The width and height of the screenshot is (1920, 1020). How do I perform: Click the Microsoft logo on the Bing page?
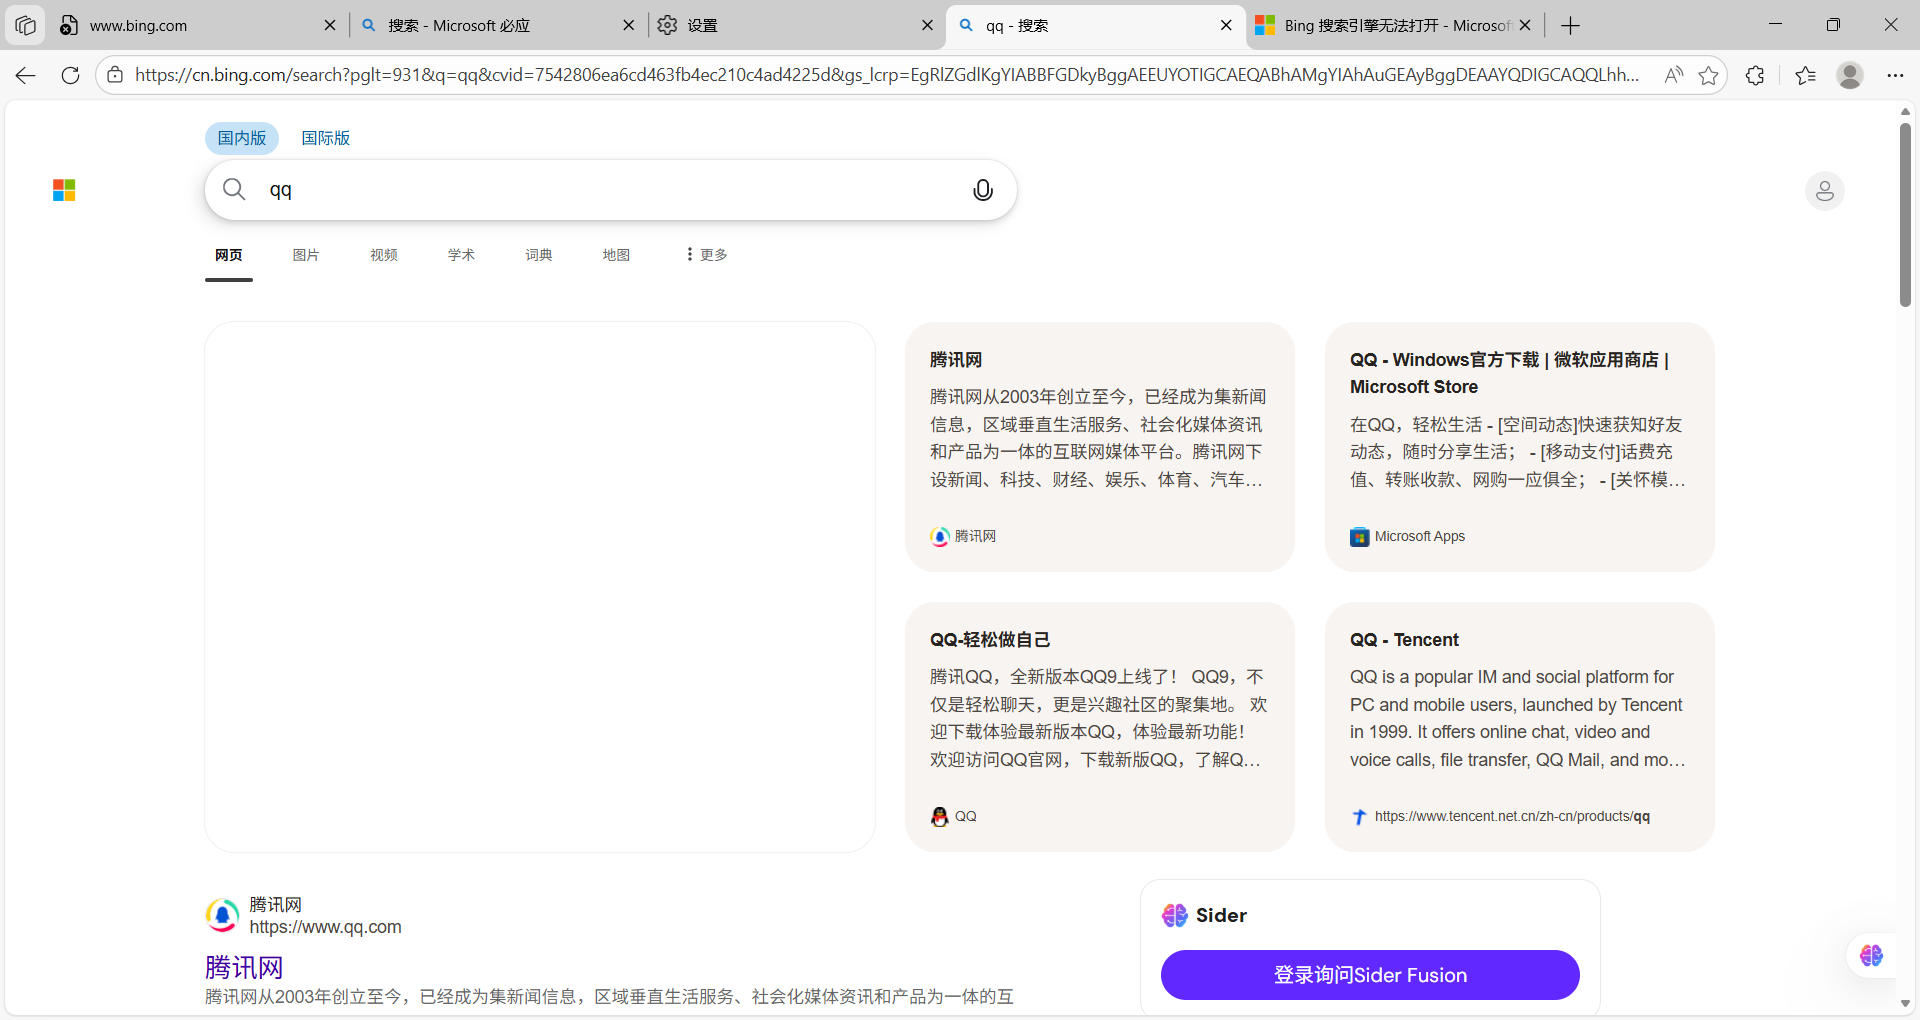coord(64,190)
